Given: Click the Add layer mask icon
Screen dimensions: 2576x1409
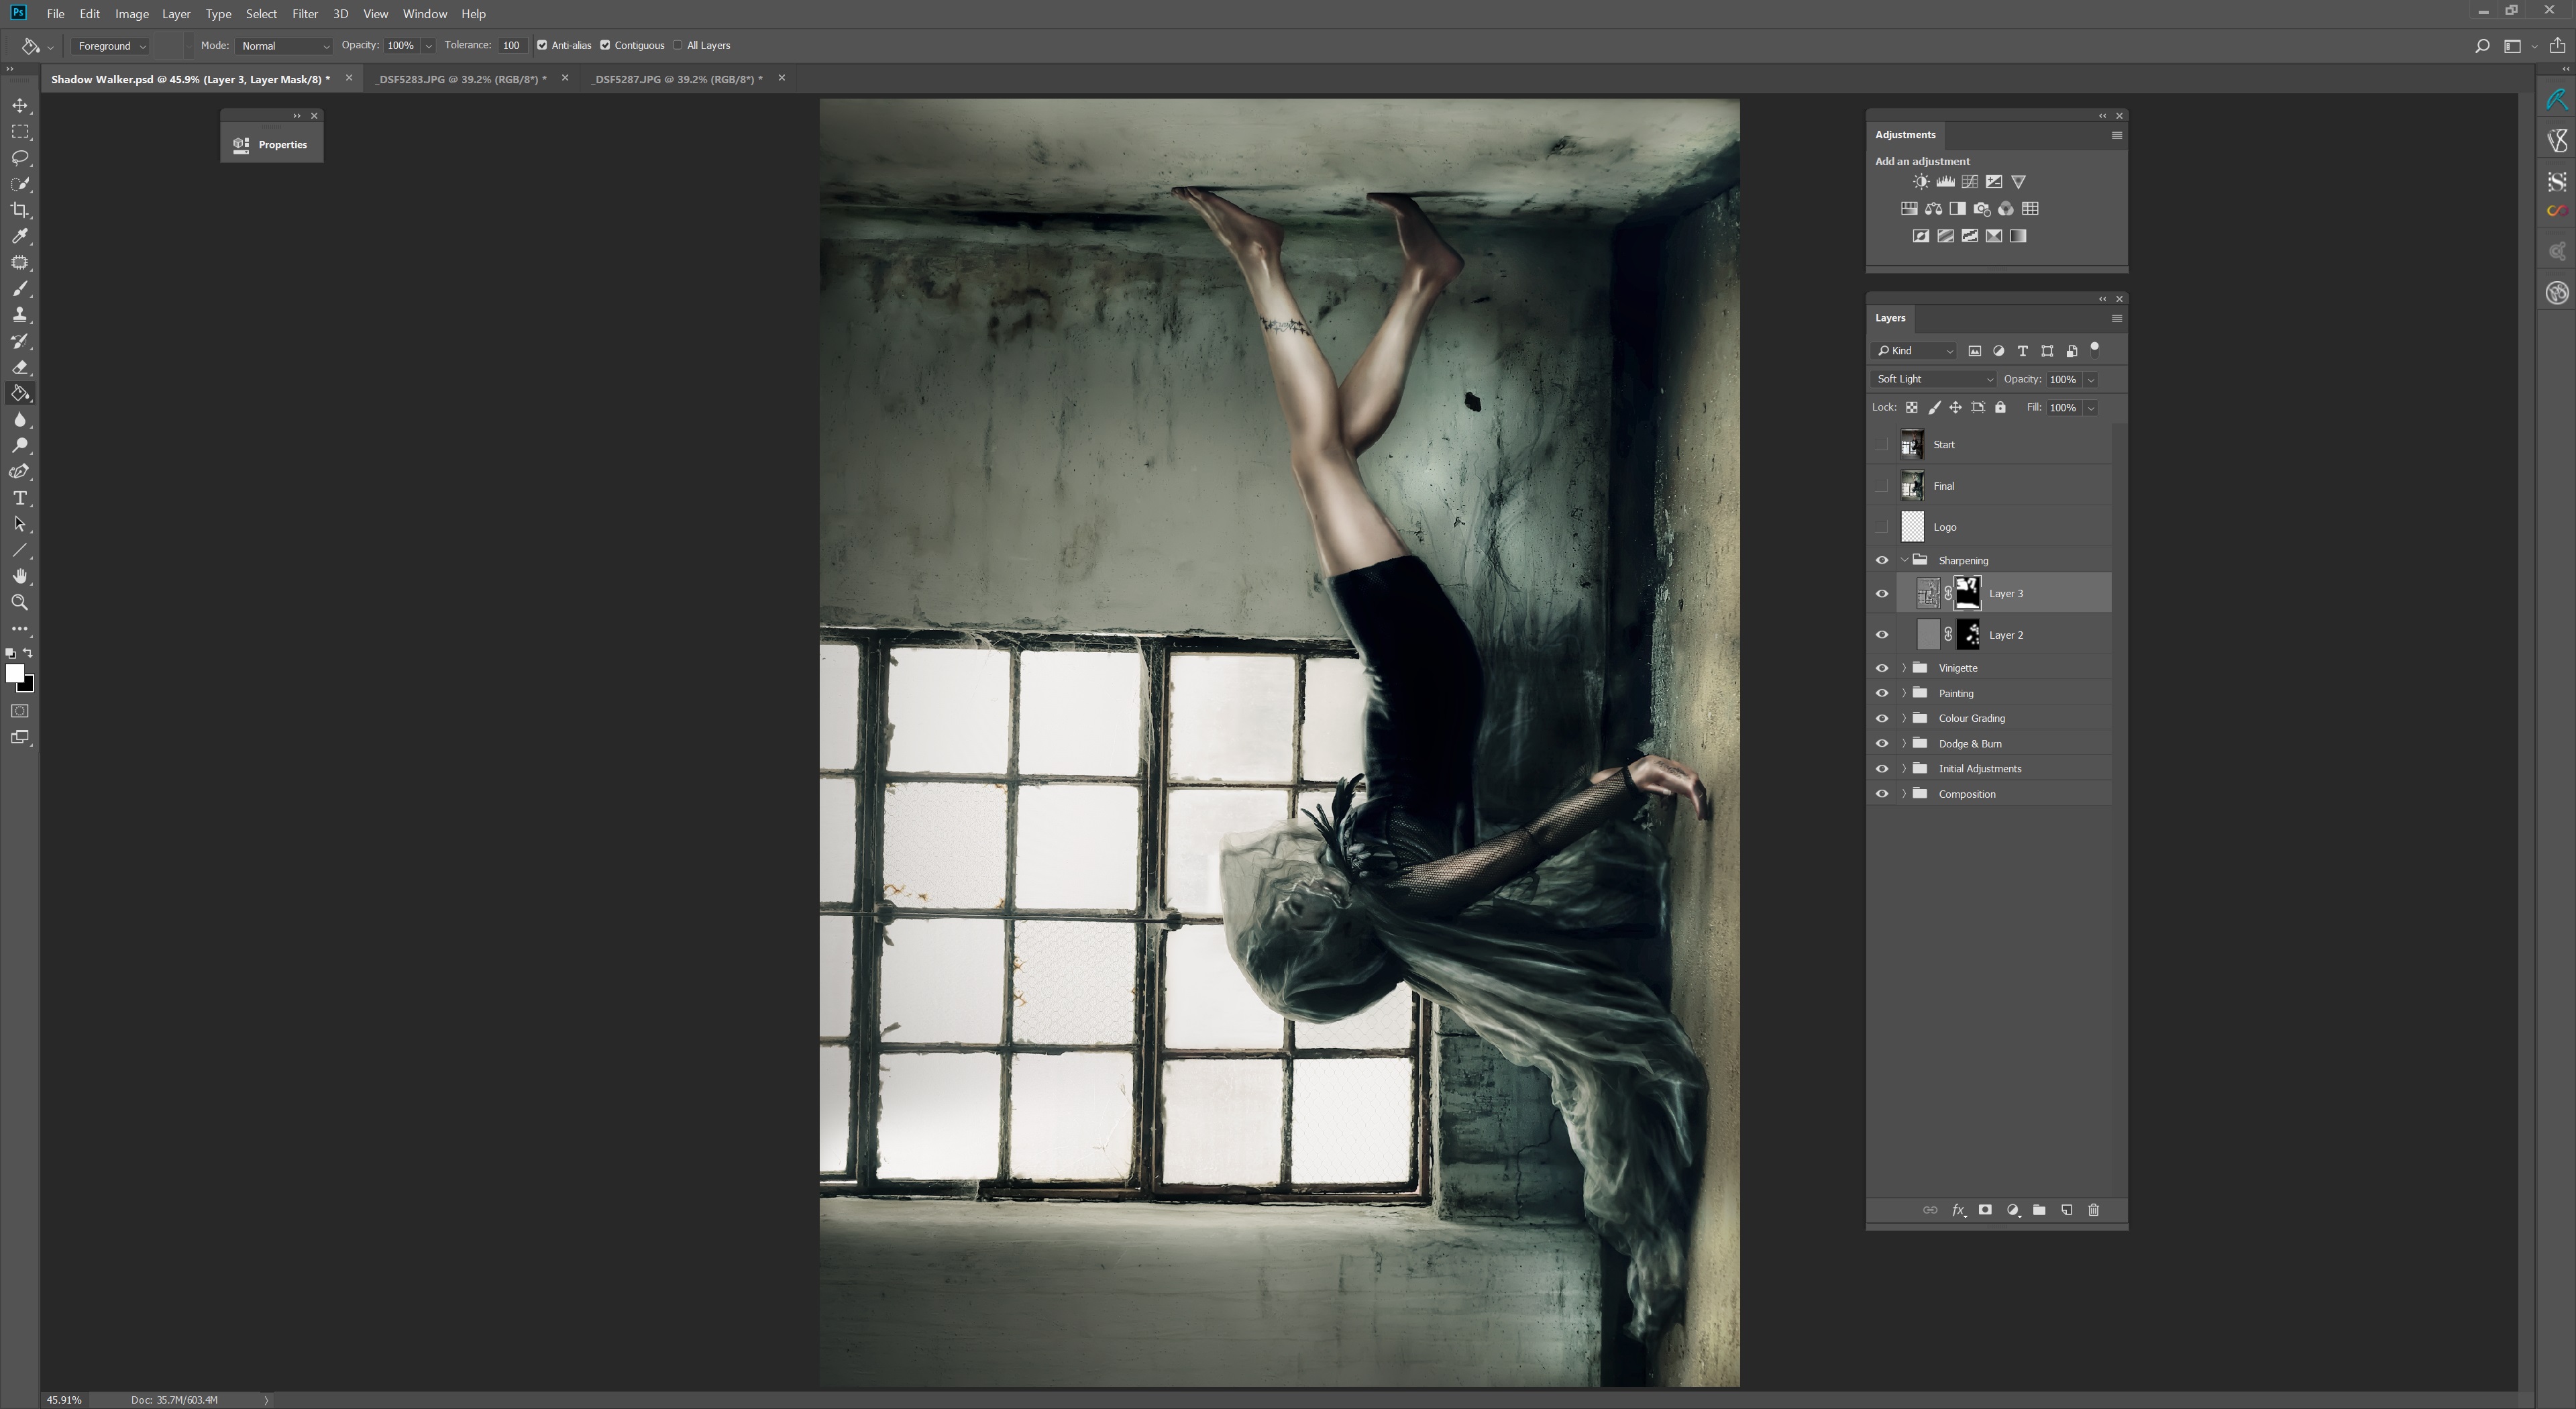Looking at the screenshot, I should (1985, 1210).
